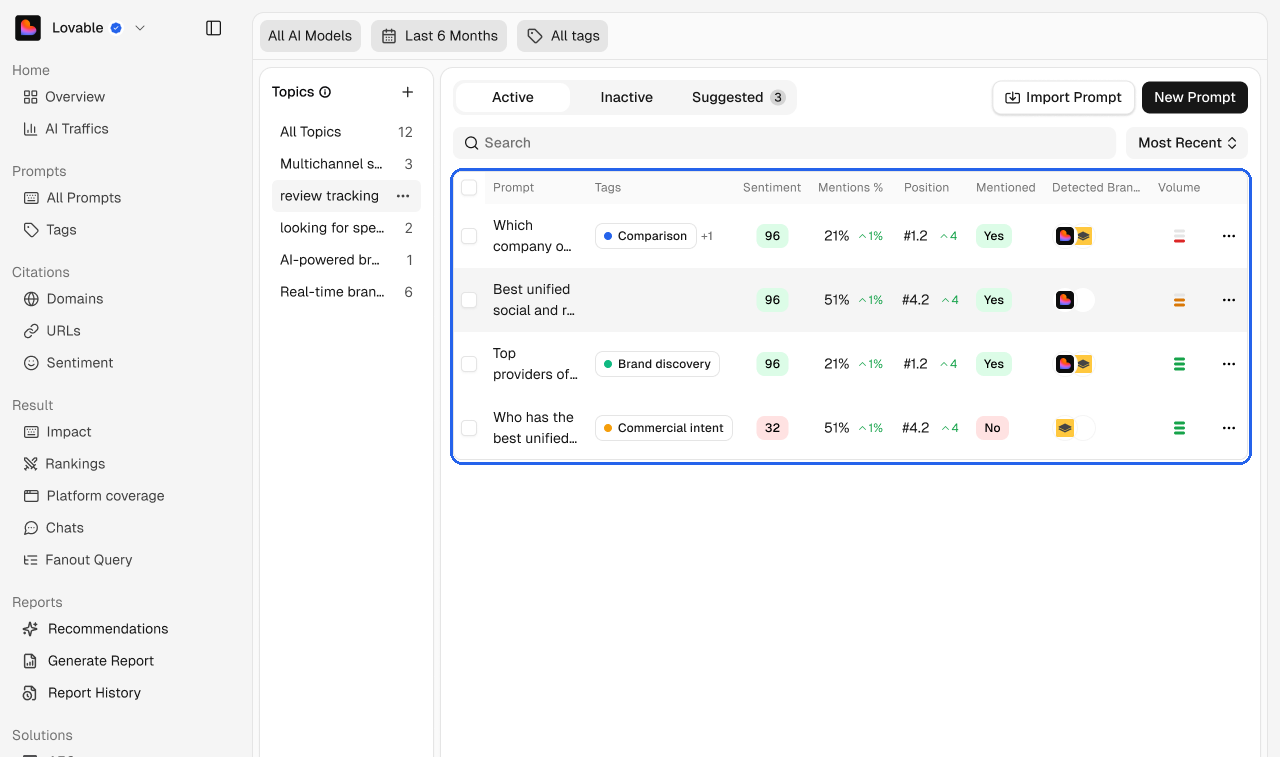Image resolution: width=1280 pixels, height=757 pixels.
Task: Open row options for the Comparison prompt
Action: [1229, 236]
